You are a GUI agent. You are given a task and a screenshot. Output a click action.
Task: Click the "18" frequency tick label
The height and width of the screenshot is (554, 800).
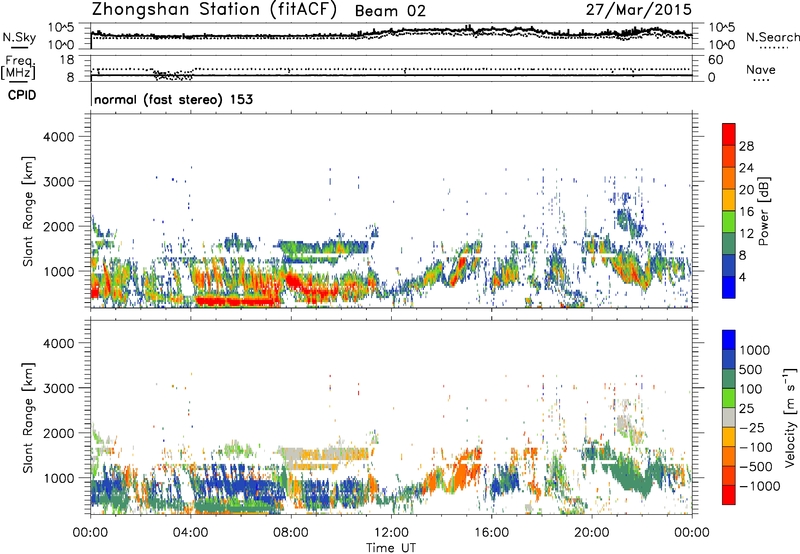coord(67,60)
